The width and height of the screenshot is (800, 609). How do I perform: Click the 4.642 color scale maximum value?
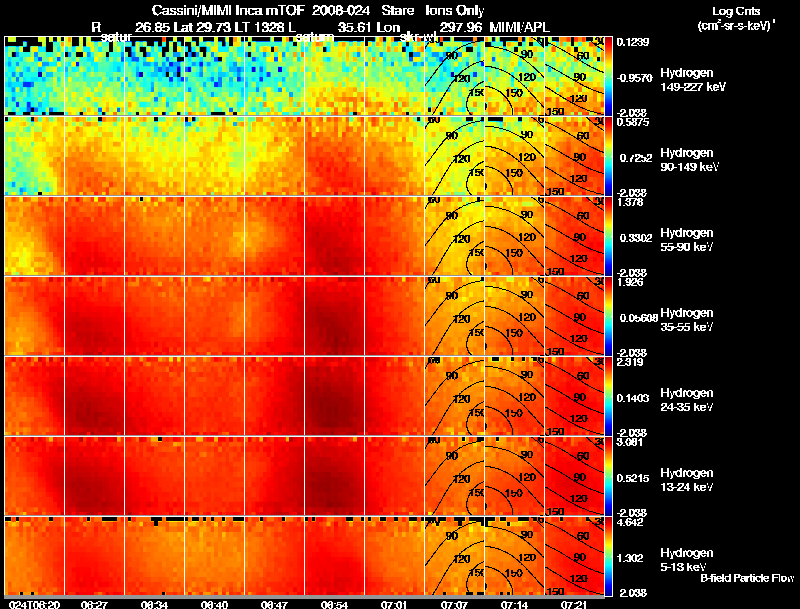click(630, 522)
